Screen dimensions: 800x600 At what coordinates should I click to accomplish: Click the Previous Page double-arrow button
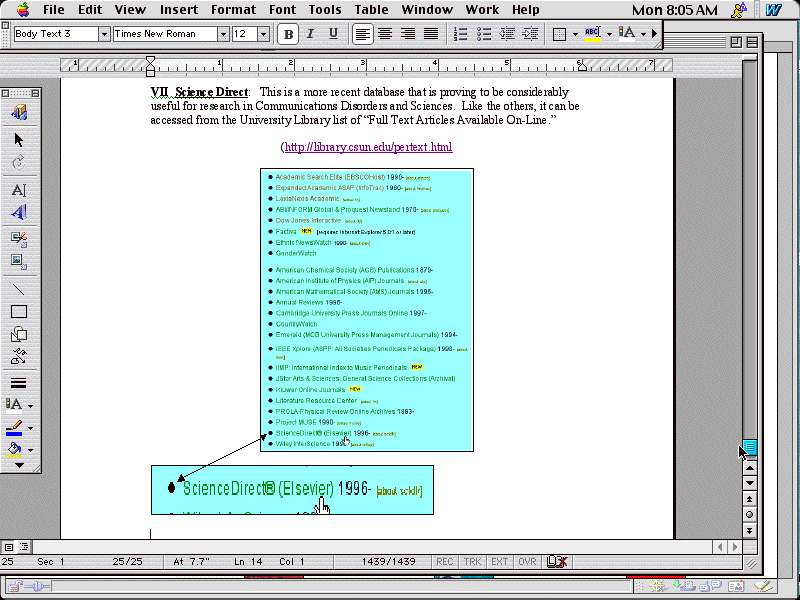pos(749,498)
